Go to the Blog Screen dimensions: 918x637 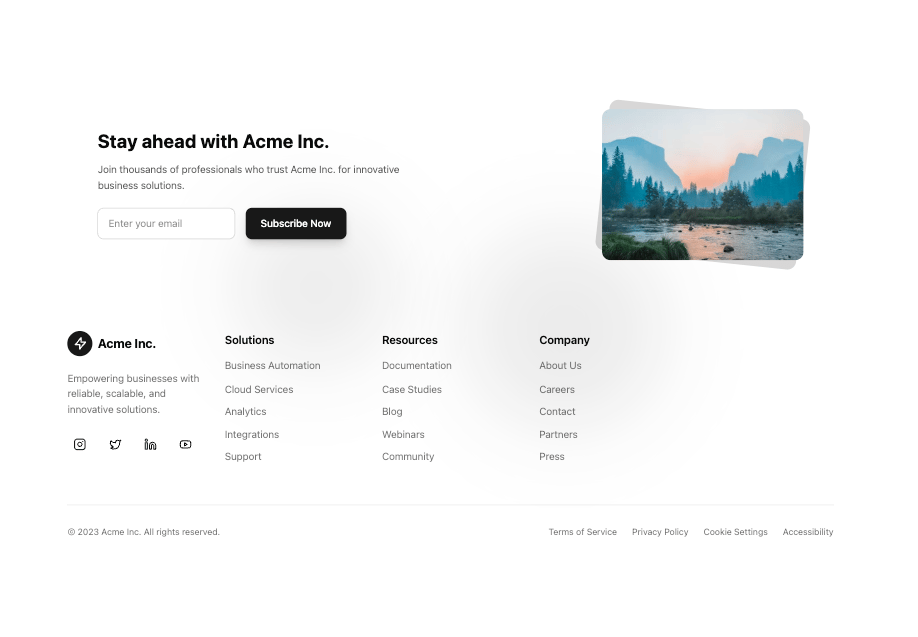click(392, 412)
